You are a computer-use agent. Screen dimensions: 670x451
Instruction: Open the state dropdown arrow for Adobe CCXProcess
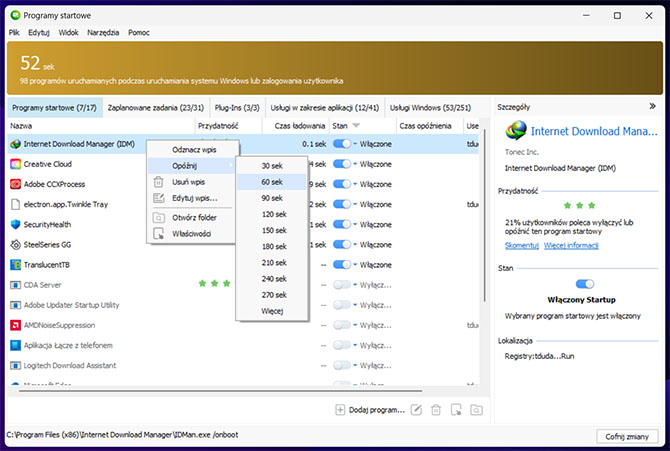[x=355, y=184]
